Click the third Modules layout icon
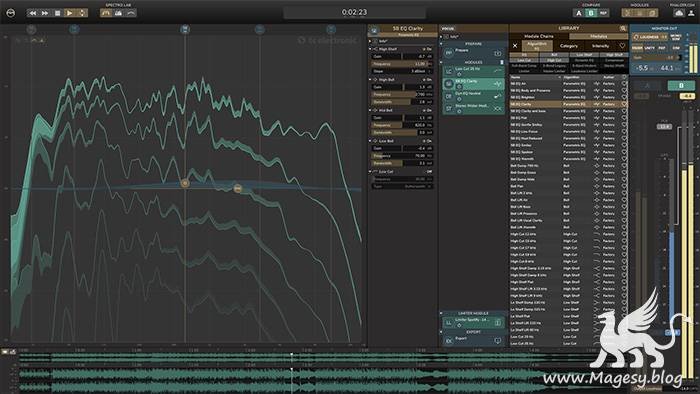 (652, 13)
